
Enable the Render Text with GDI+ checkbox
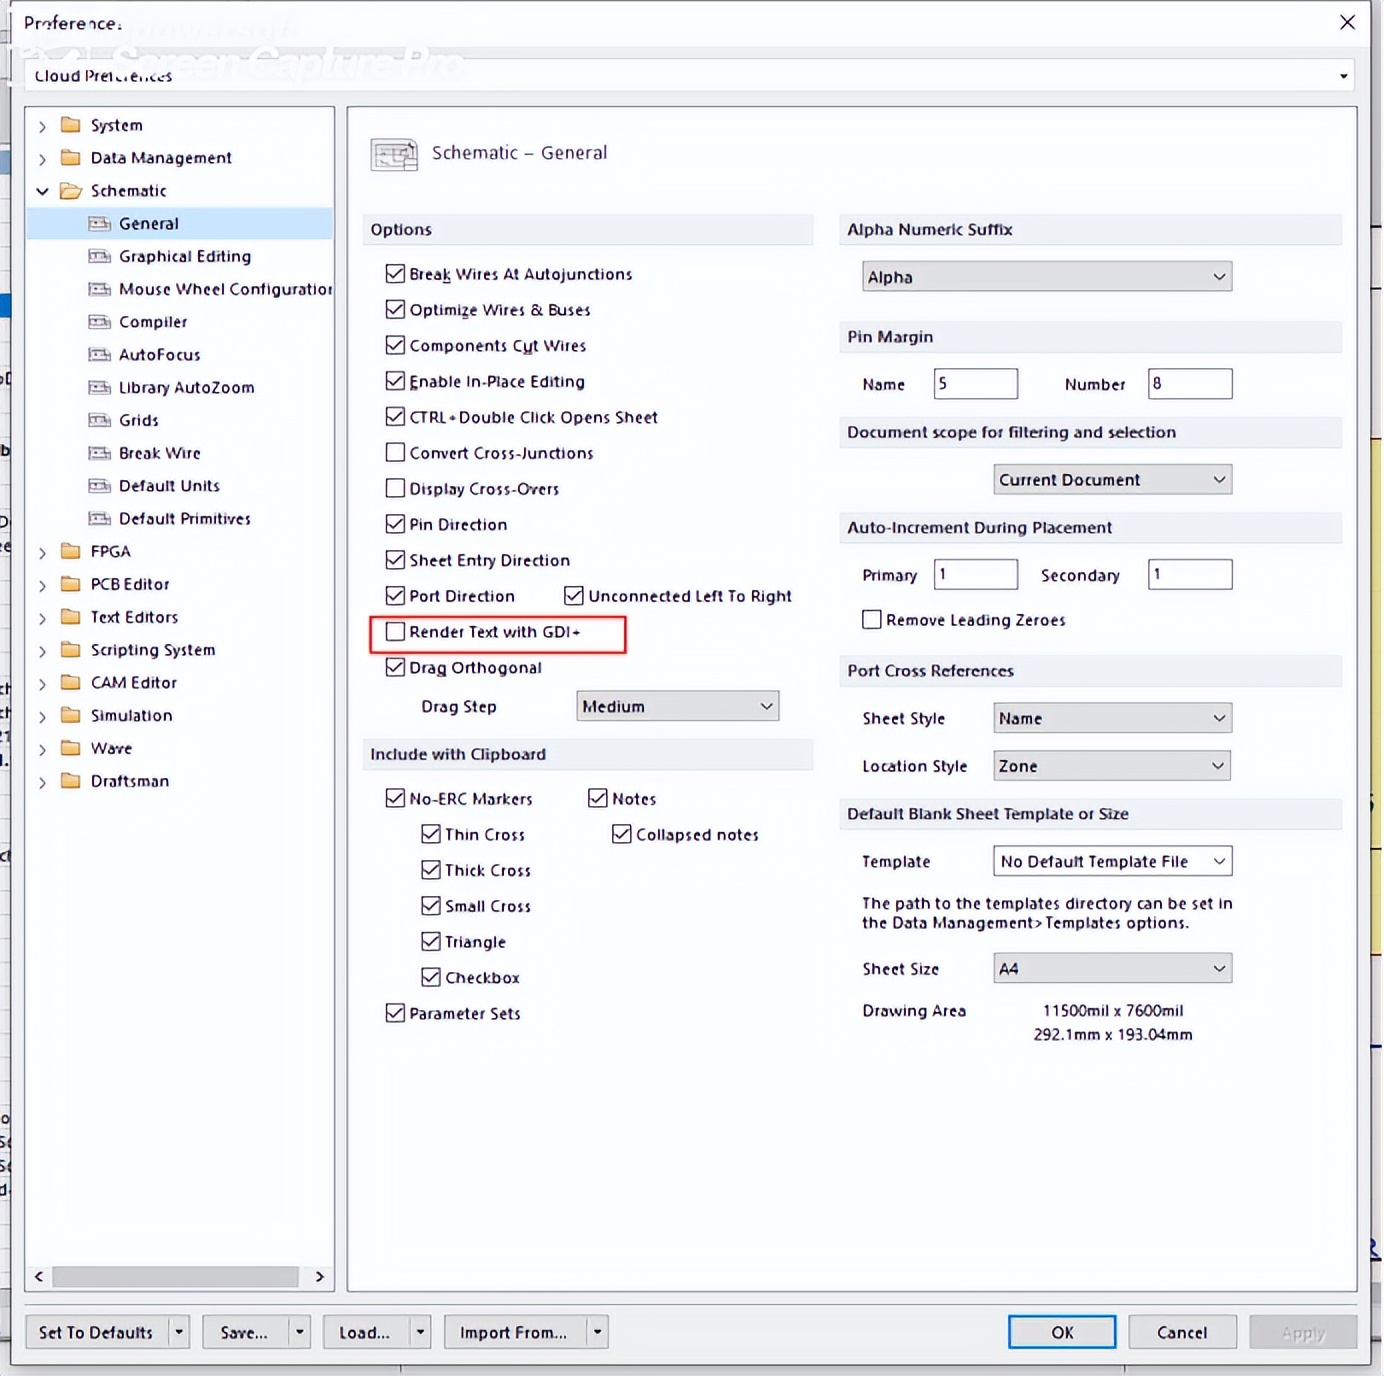(395, 631)
